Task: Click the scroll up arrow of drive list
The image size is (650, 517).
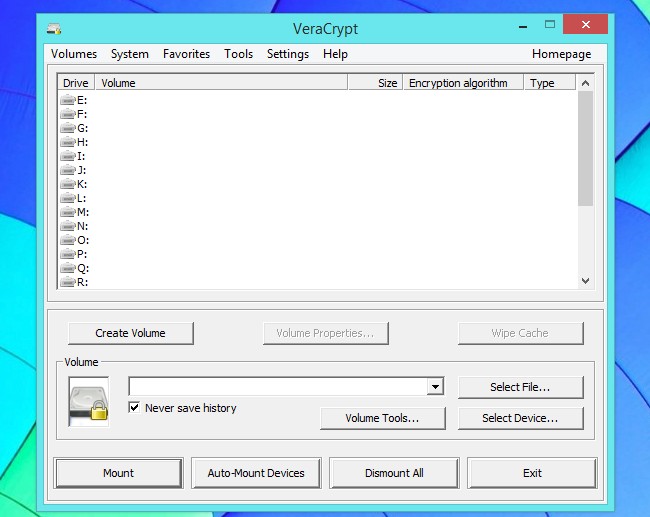Action: [585, 83]
